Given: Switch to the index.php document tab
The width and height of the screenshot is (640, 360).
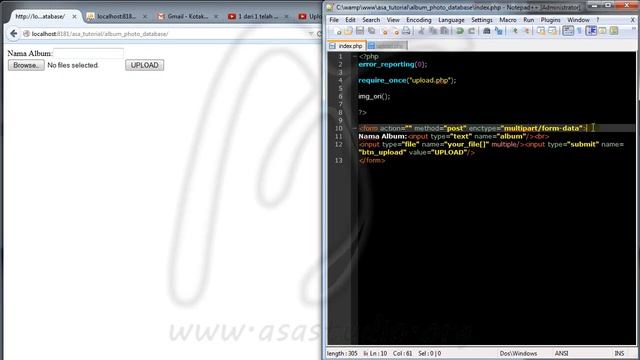Looking at the screenshot, I should (x=347, y=46).
